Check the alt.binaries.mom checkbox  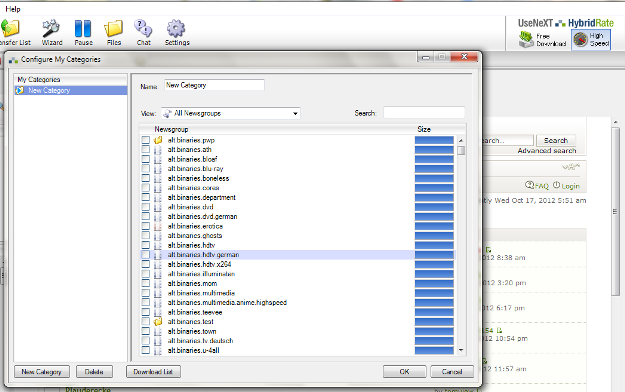pos(145,284)
